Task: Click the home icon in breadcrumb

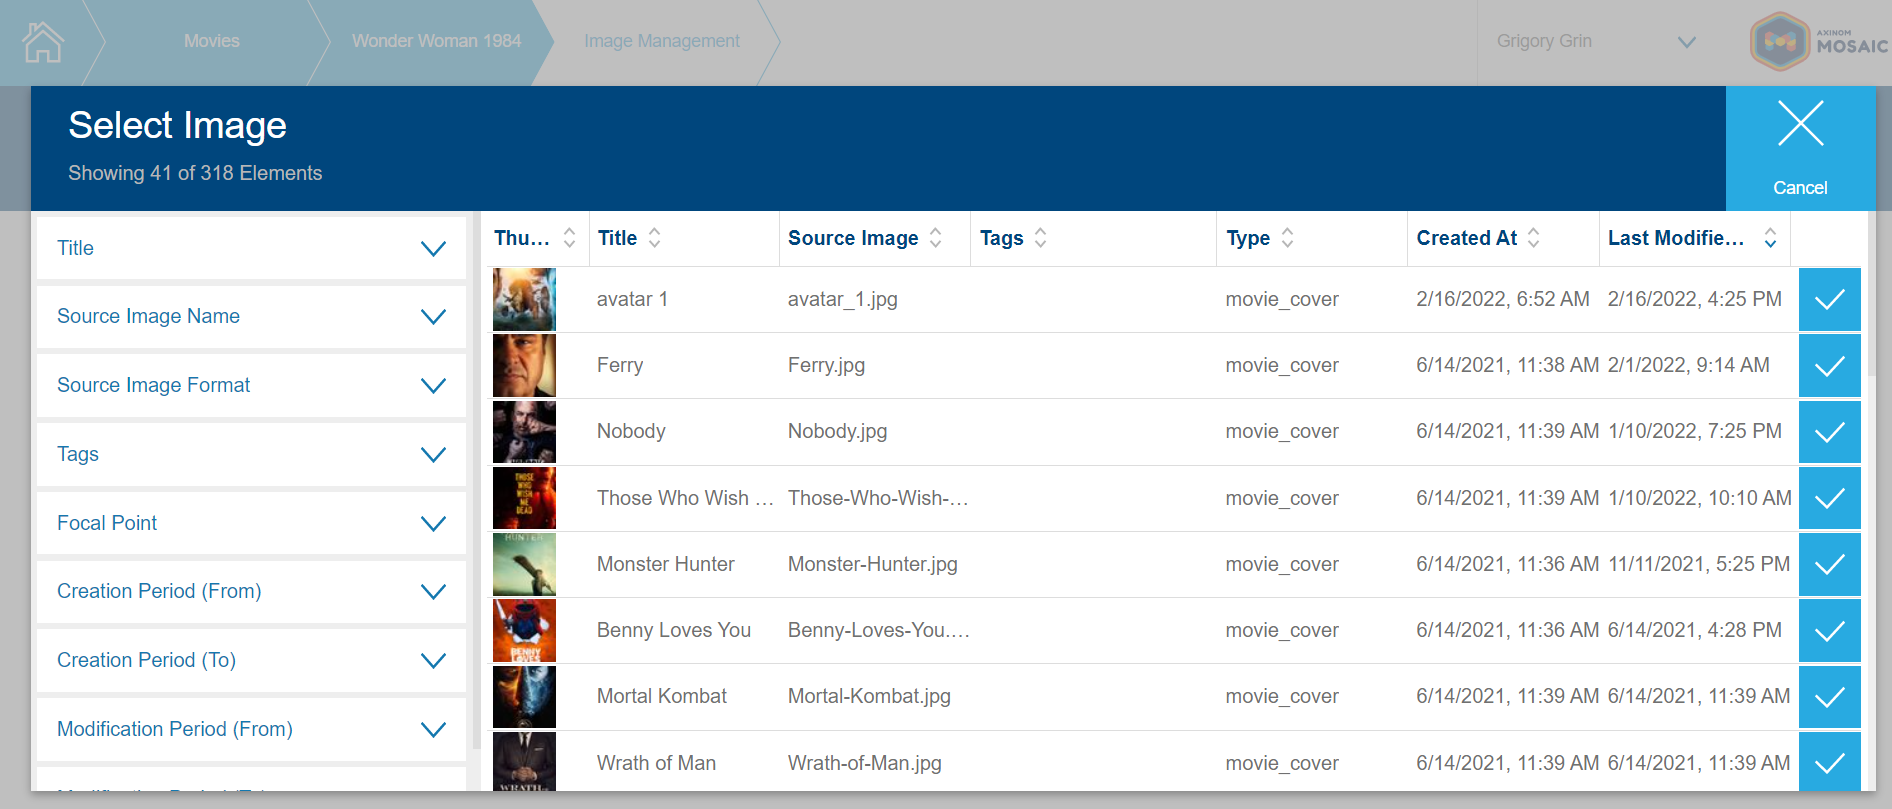Action: pos(43,42)
